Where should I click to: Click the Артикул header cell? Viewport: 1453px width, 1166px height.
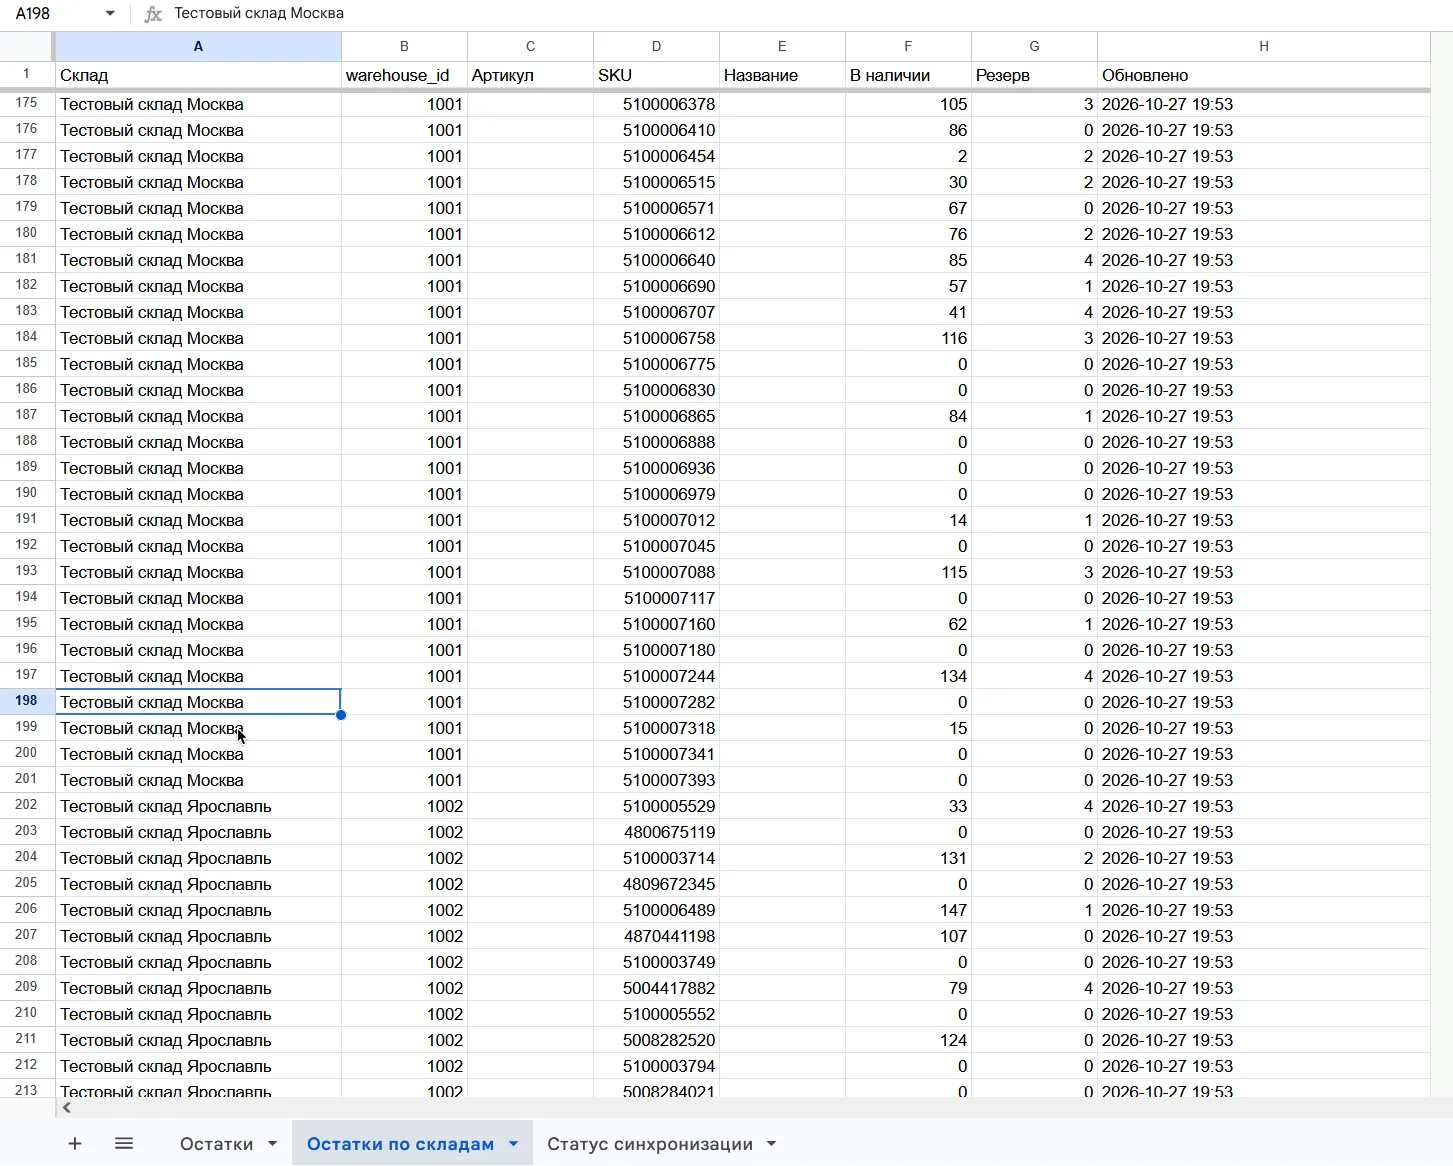coord(530,75)
